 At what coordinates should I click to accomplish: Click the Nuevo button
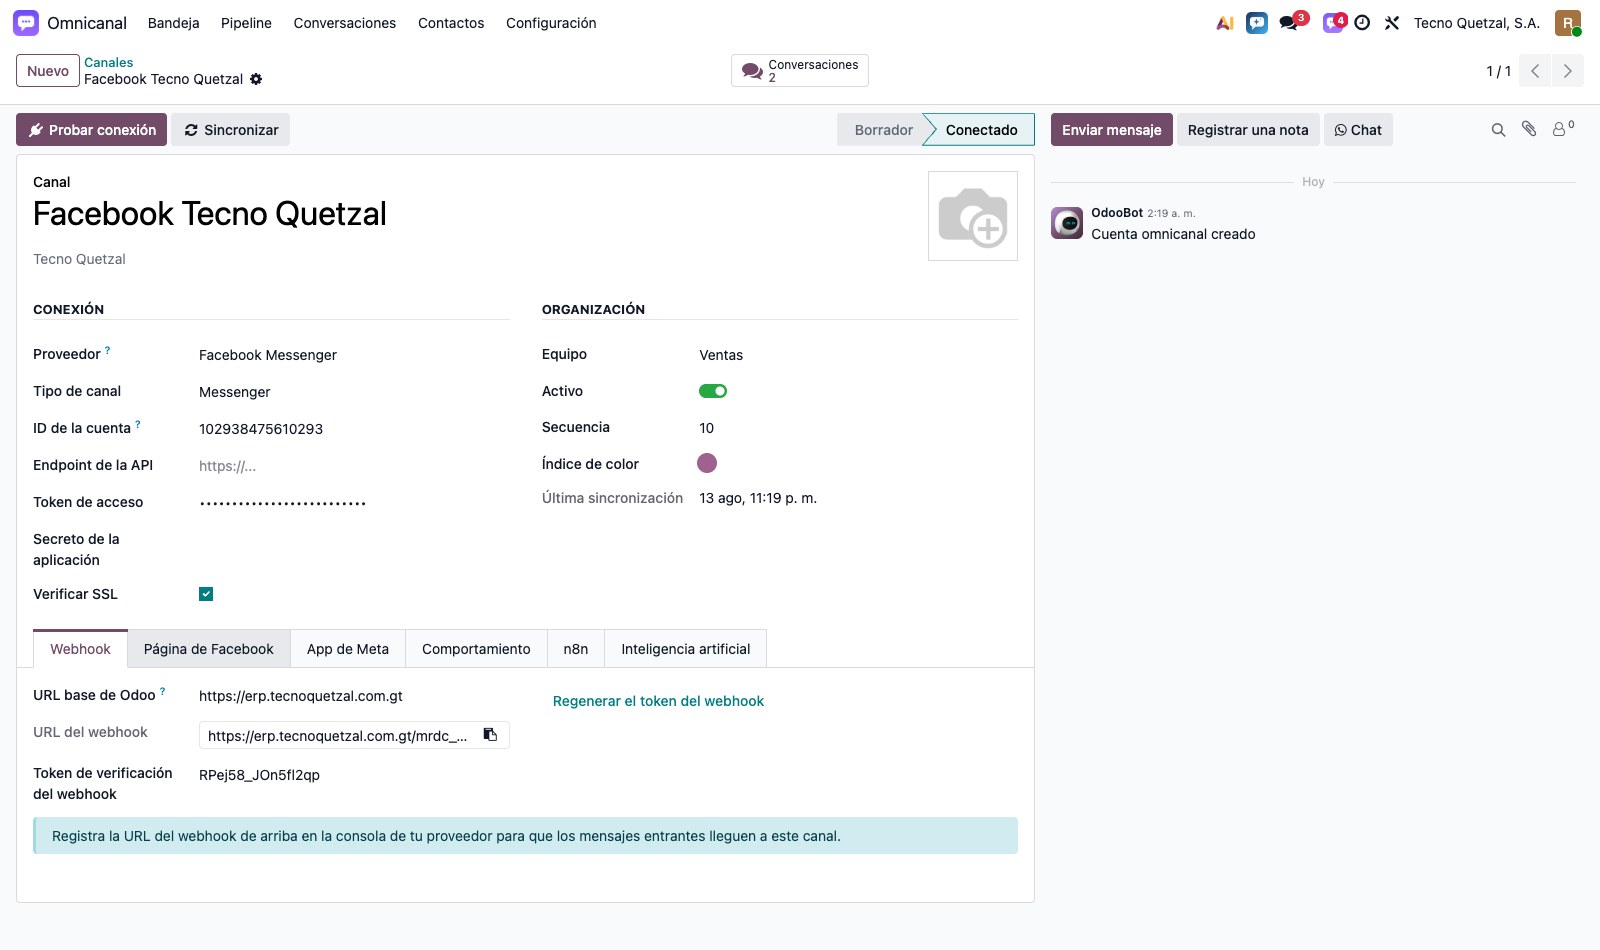[48, 71]
